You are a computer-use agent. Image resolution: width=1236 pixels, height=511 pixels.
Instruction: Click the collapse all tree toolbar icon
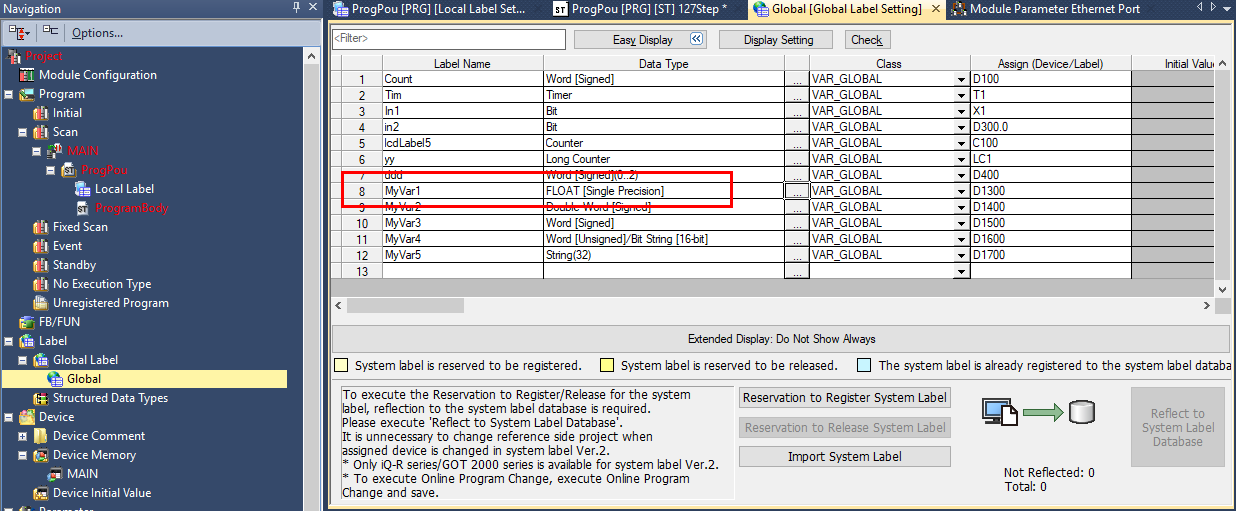point(50,32)
